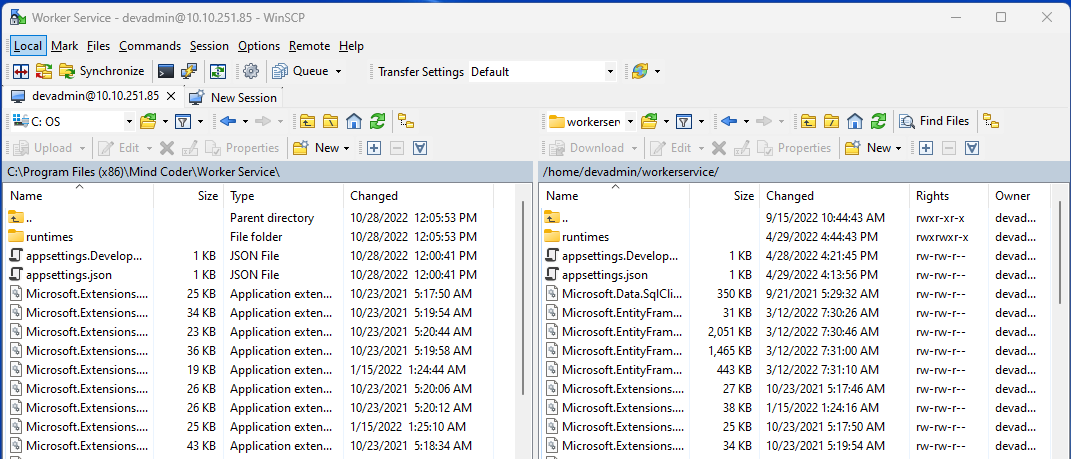Close the devadmin@10.10.251.85 session tab
Image resolution: width=1071 pixels, height=459 pixels.
tap(171, 96)
